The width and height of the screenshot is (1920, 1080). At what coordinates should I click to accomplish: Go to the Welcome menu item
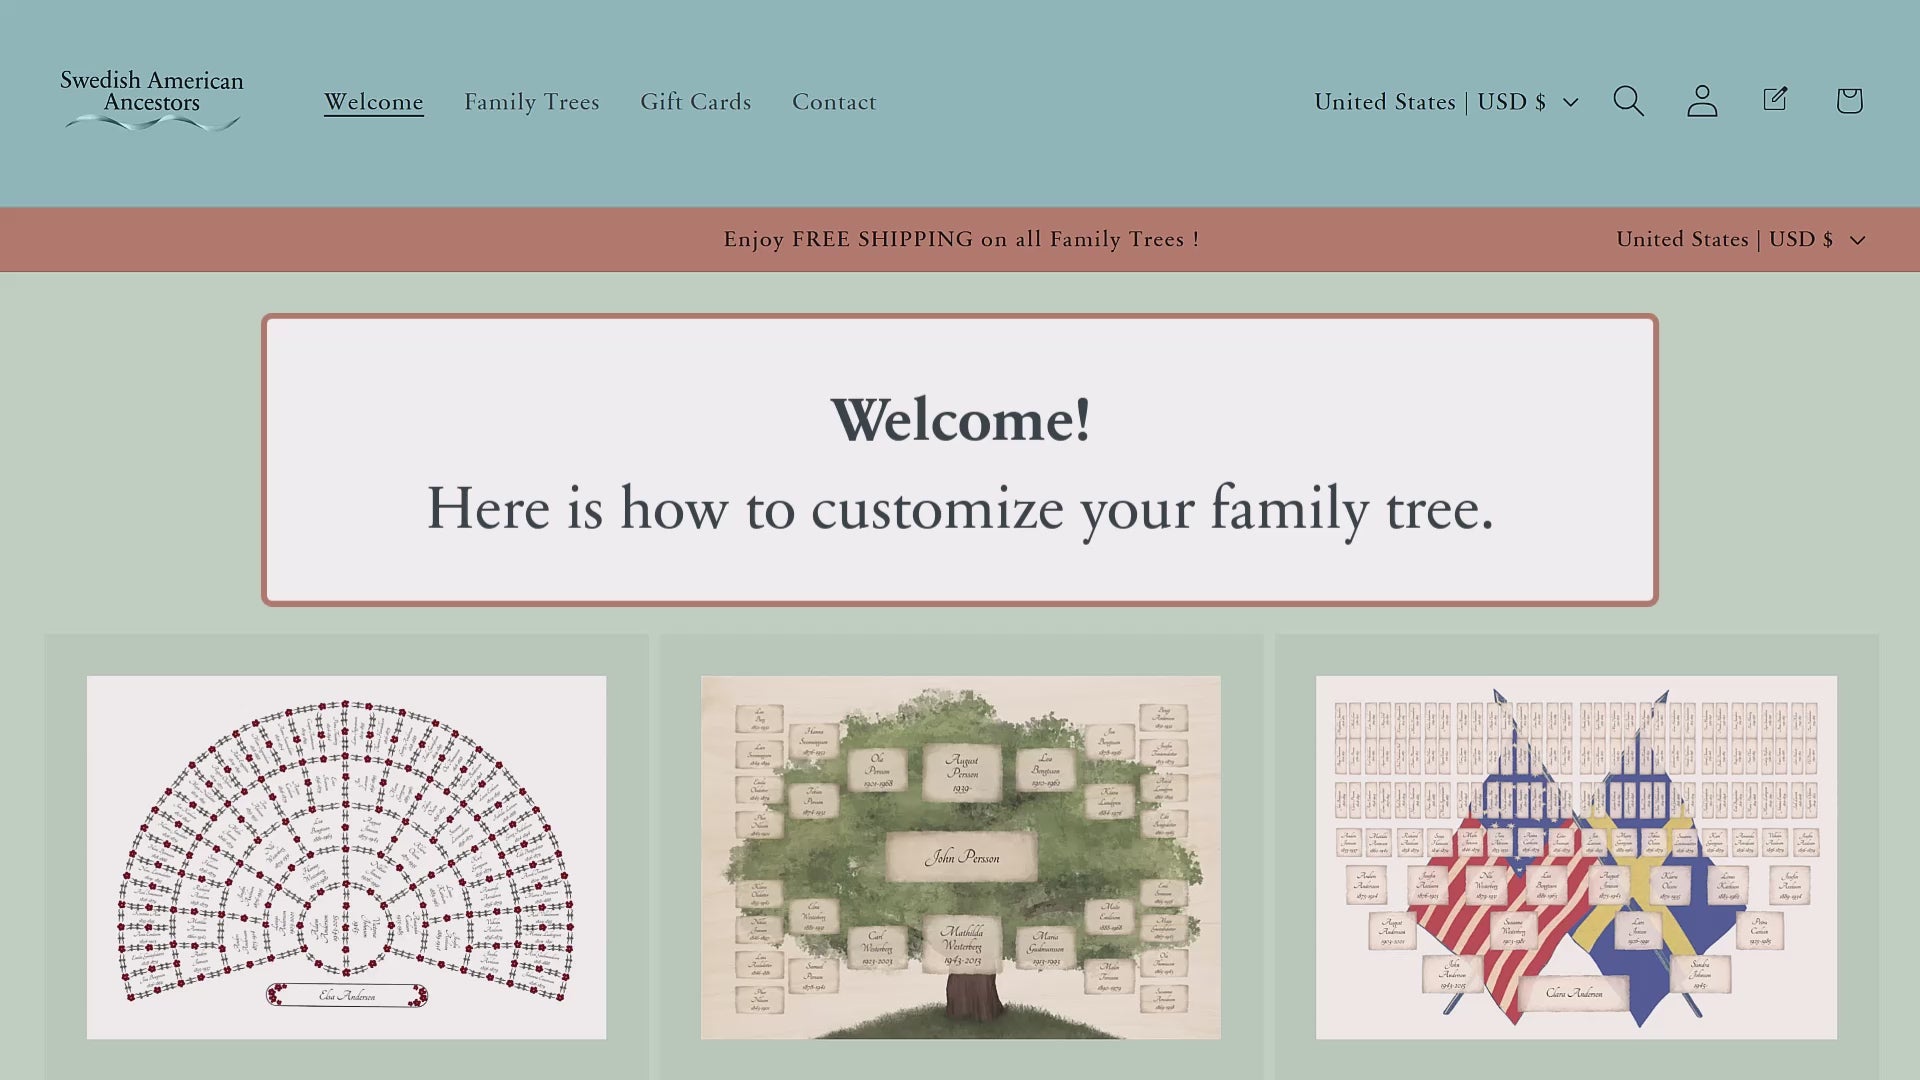click(373, 102)
